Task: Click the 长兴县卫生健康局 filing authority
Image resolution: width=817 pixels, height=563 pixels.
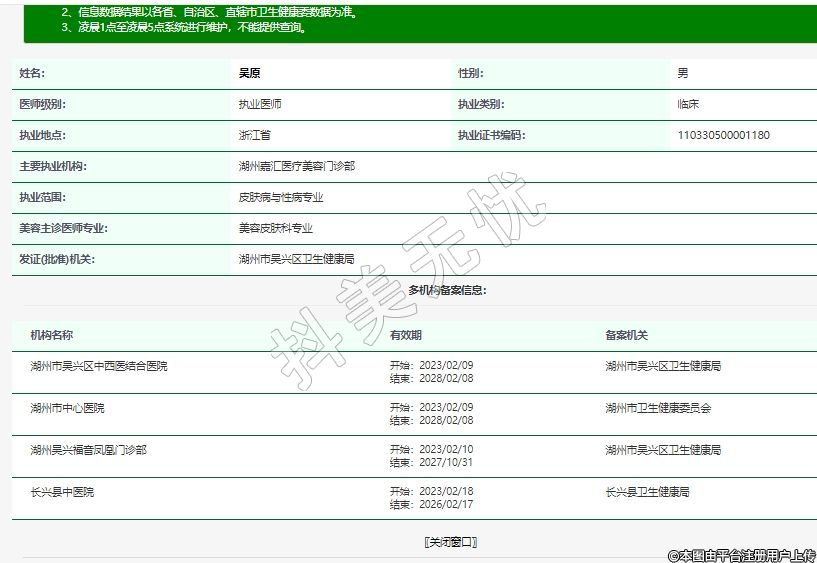Action: (647, 492)
